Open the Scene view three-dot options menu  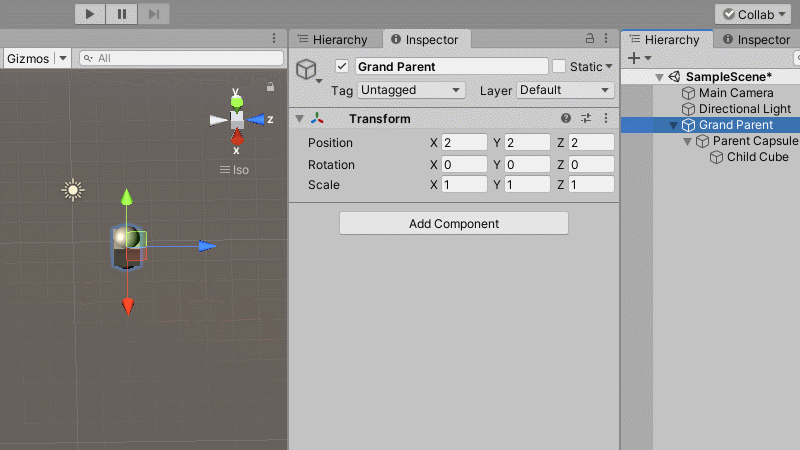pos(274,38)
